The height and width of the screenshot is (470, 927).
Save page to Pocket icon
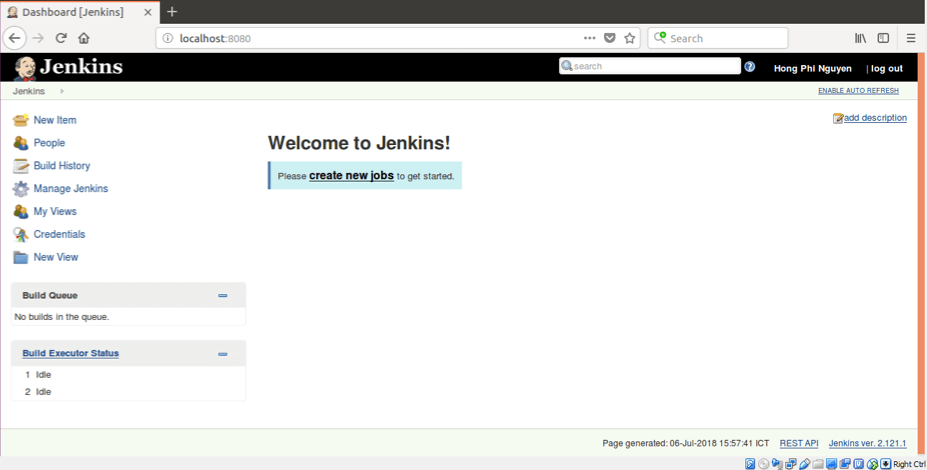pos(610,38)
